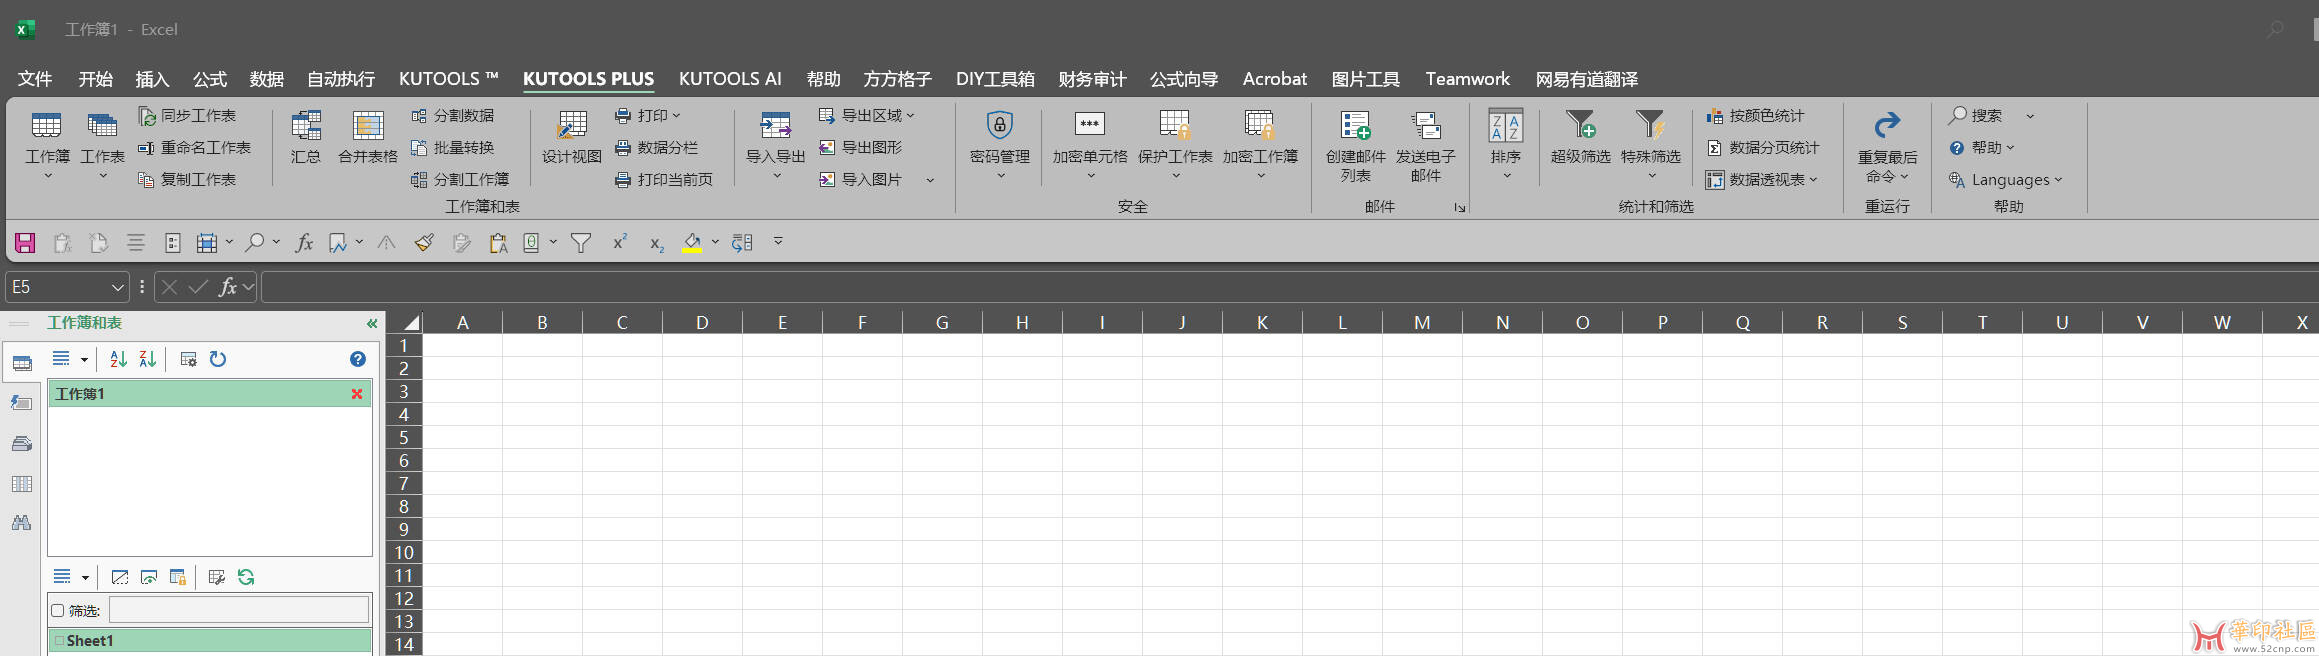
Task: Collapse the 工作簿和表 navigation pane
Action: pos(372,323)
